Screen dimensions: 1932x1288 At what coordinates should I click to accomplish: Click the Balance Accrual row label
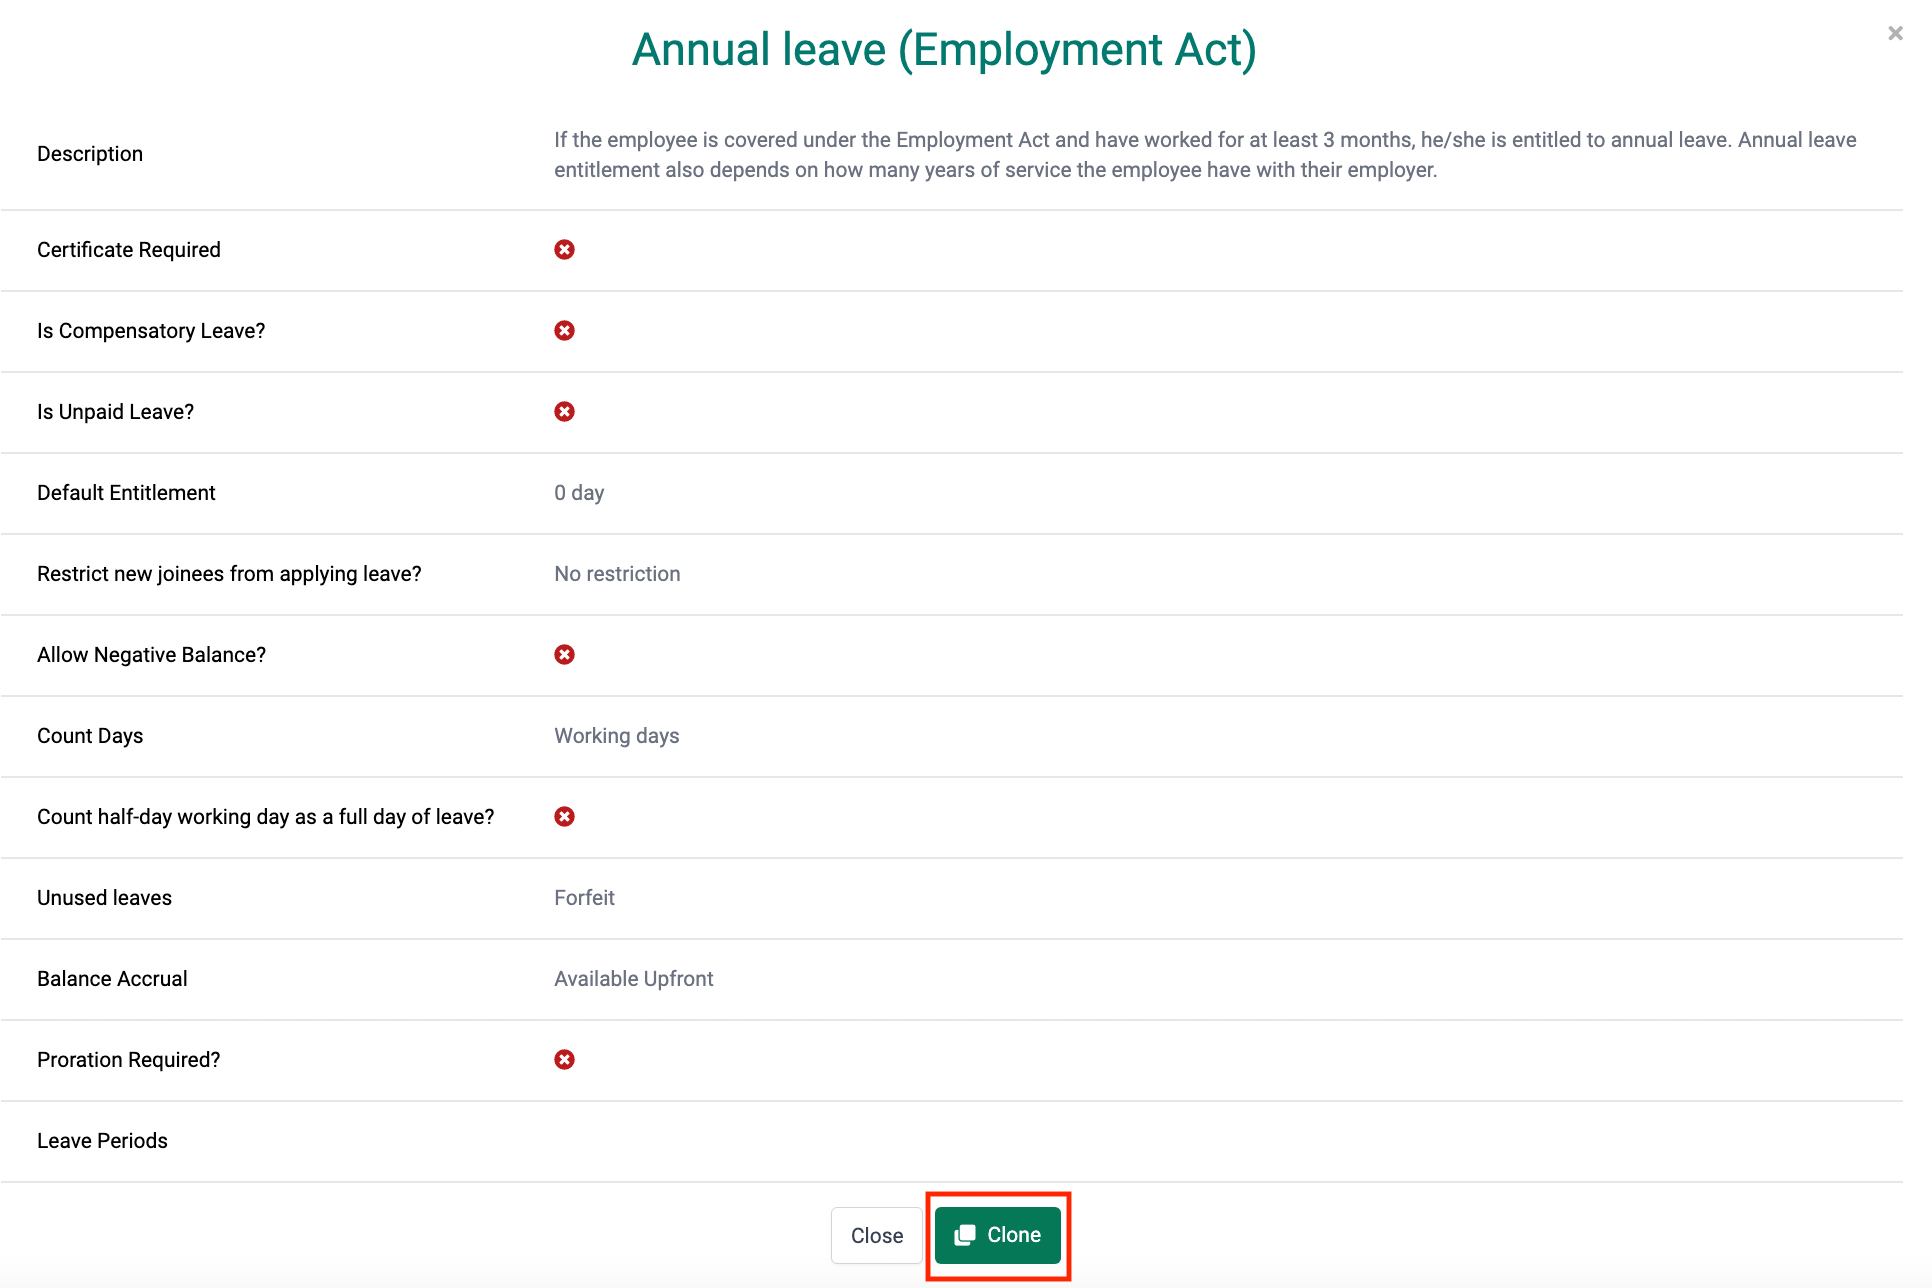pyautogui.click(x=112, y=979)
